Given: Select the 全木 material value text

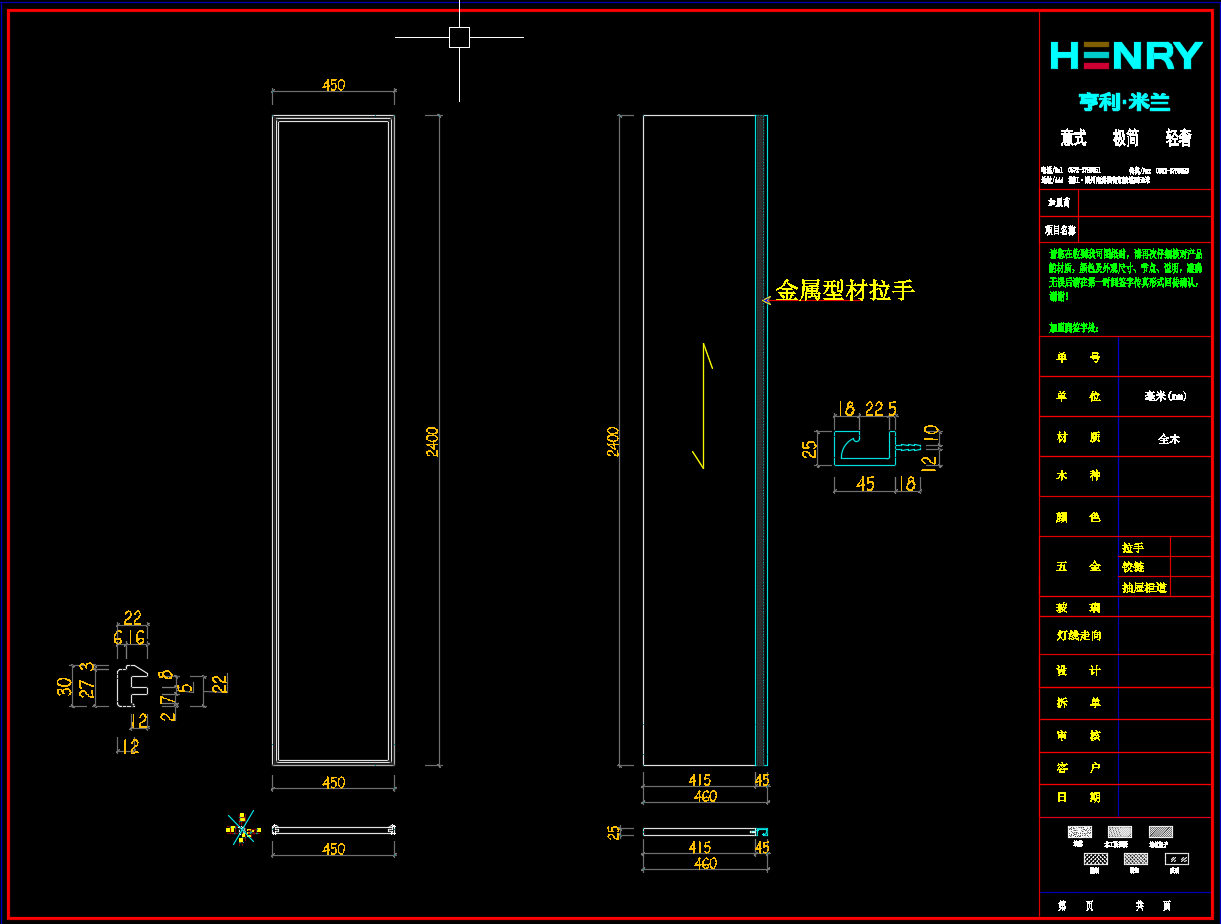Looking at the screenshot, I should click(x=1168, y=438).
